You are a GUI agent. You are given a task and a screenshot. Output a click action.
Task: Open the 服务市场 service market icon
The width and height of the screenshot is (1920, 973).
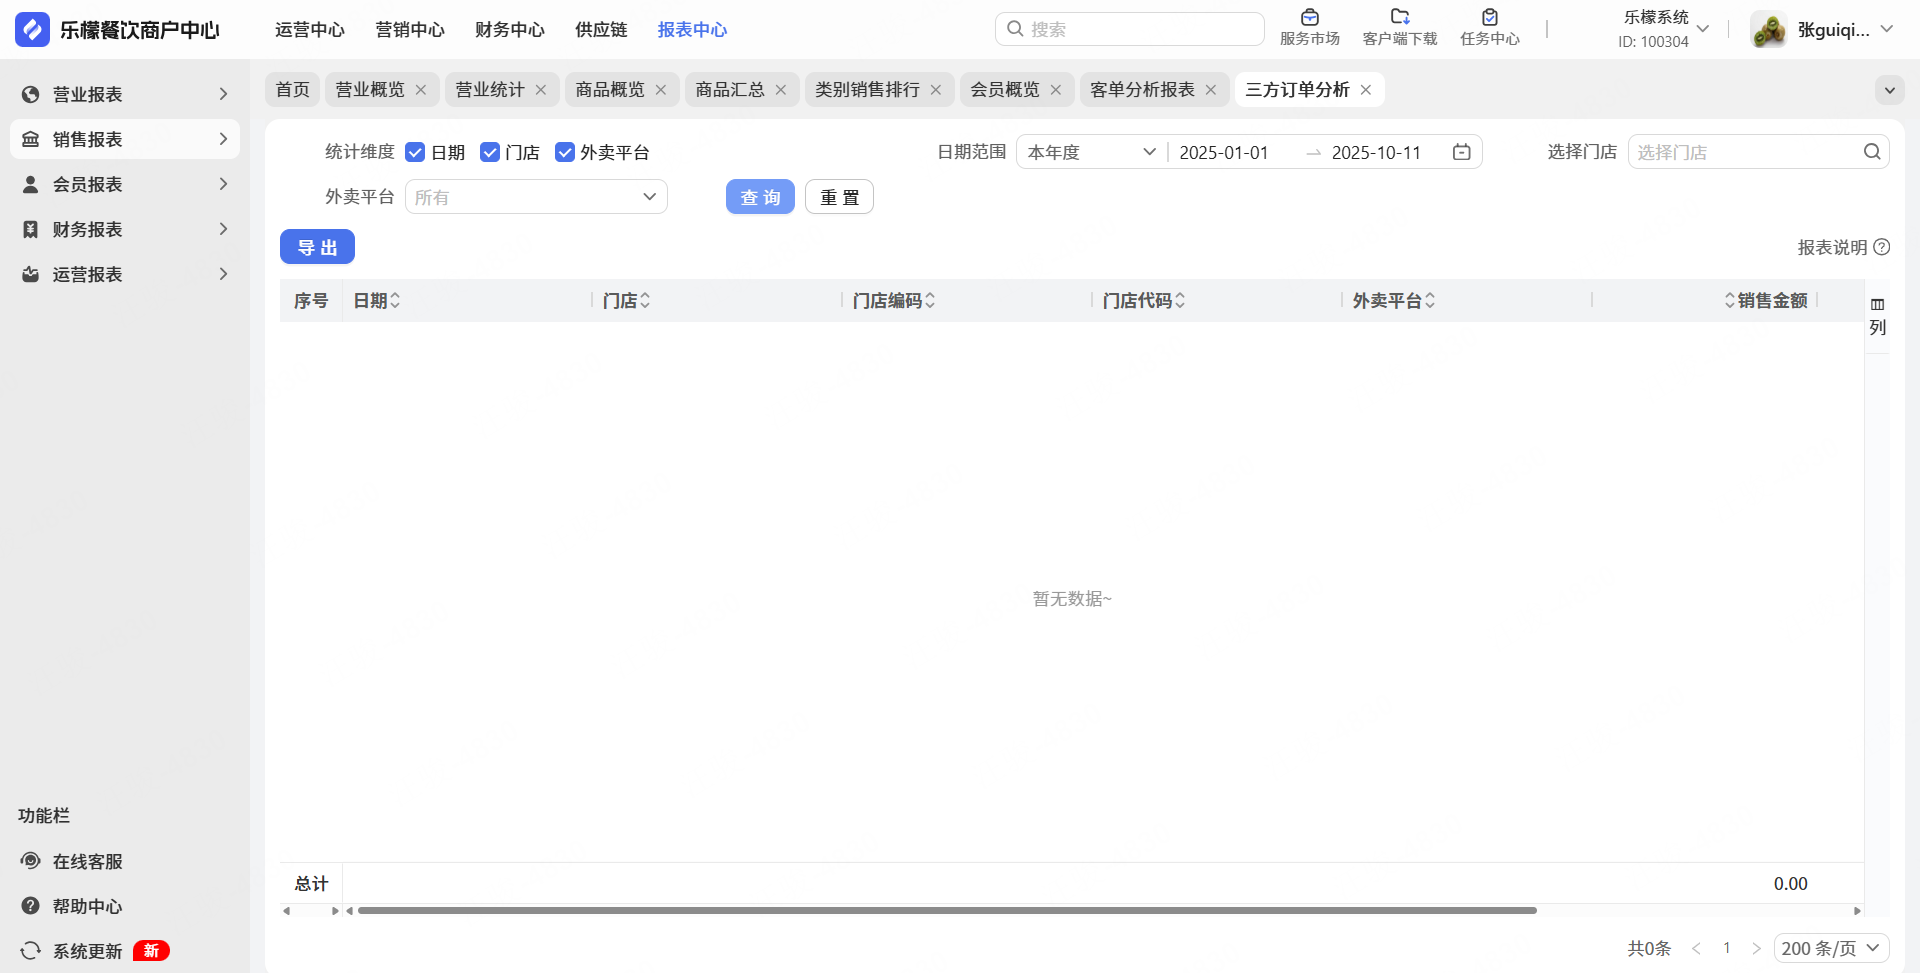tap(1309, 18)
